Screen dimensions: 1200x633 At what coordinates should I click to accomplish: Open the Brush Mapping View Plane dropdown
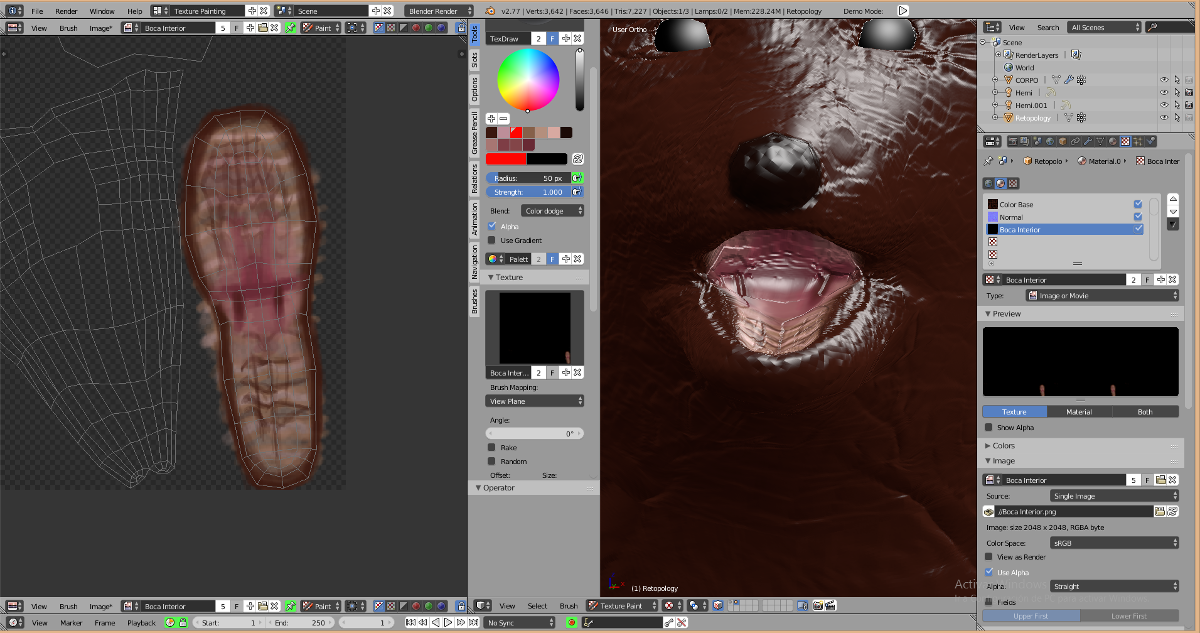point(535,401)
